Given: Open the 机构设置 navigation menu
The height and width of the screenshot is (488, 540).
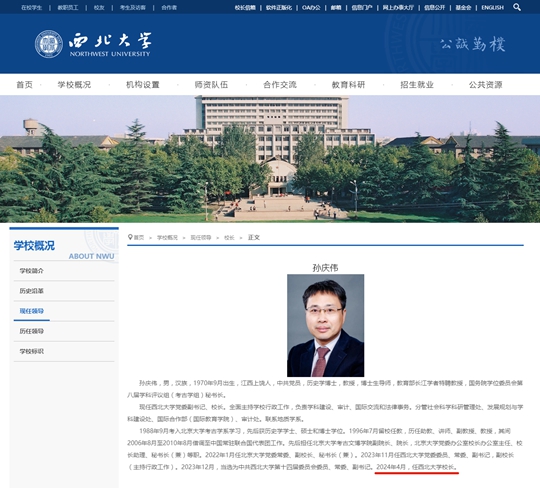Looking at the screenshot, I should 143,85.
